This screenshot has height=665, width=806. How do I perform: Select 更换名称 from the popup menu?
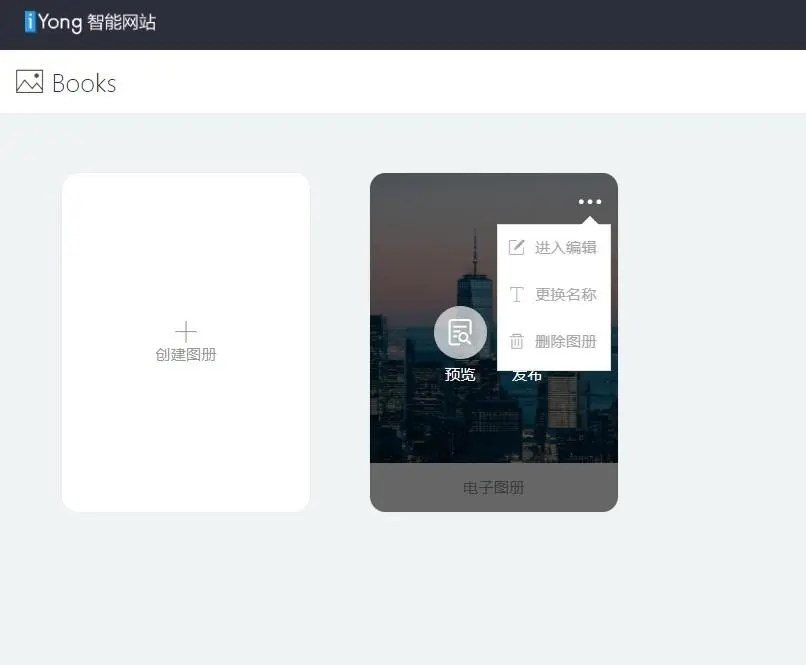[566, 294]
